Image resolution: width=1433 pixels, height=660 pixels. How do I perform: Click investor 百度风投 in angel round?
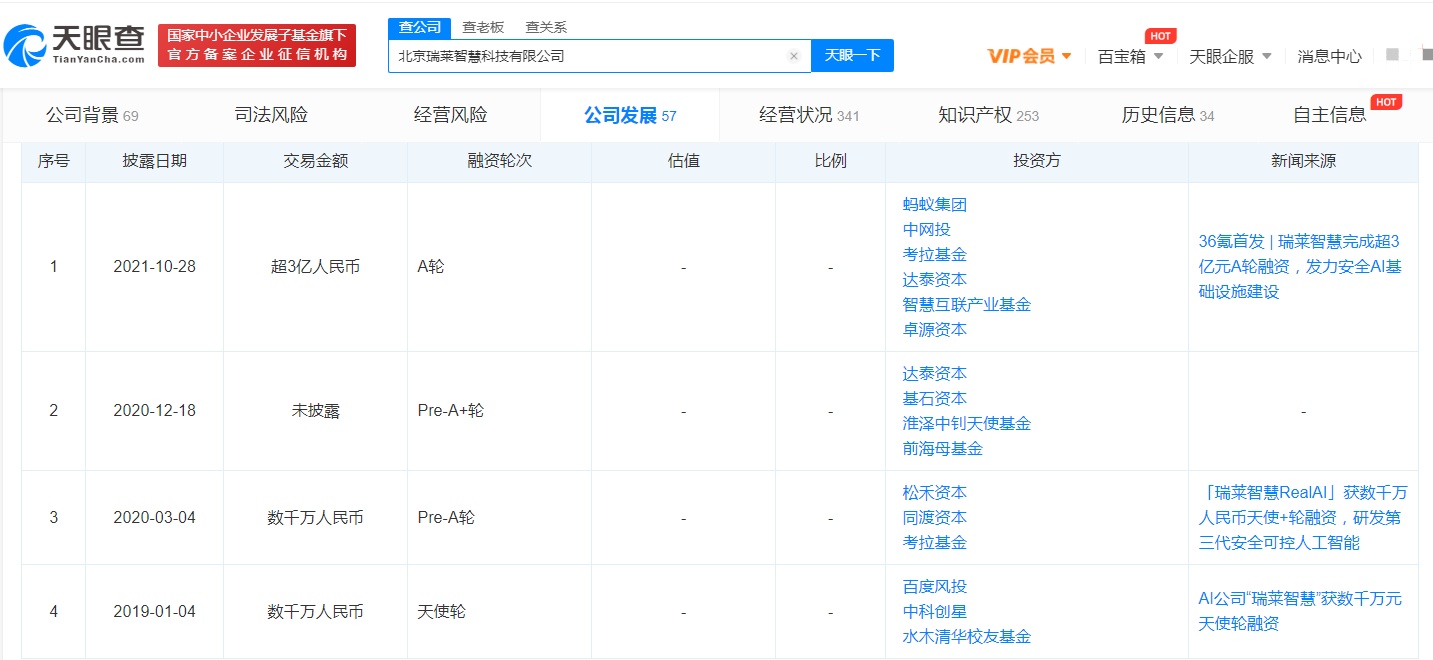point(934,587)
